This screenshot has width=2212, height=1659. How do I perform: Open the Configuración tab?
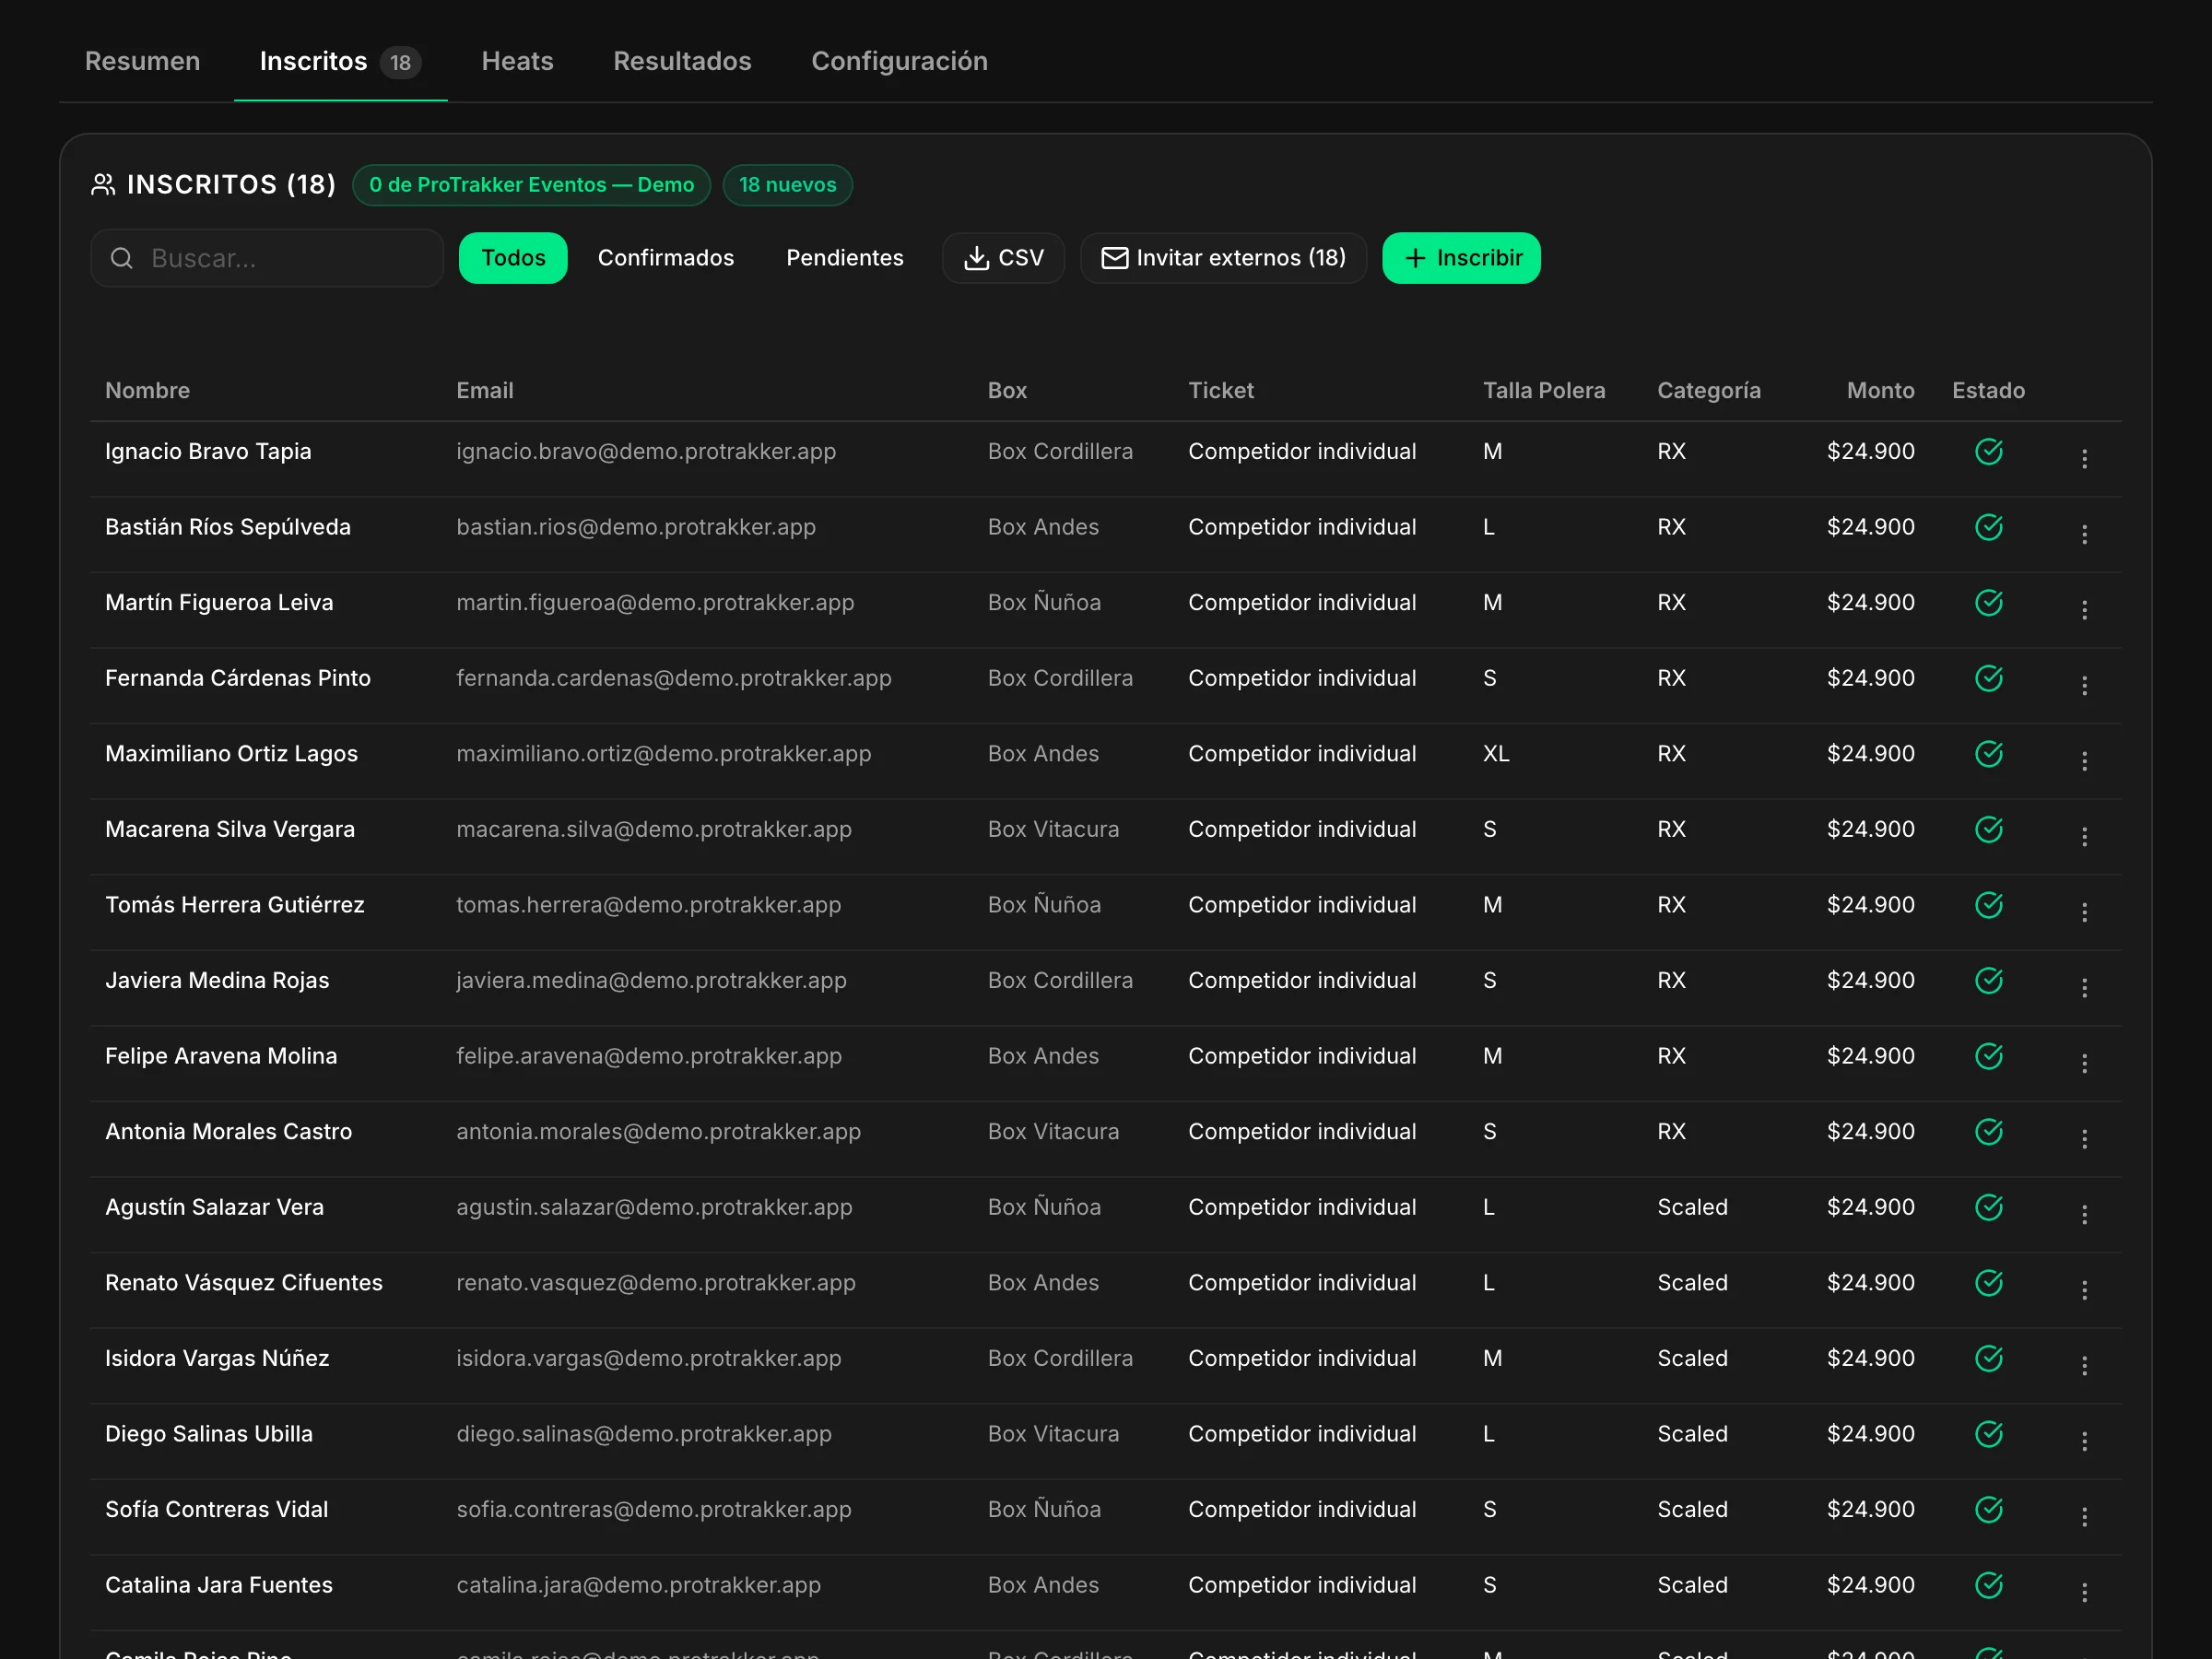(x=899, y=61)
